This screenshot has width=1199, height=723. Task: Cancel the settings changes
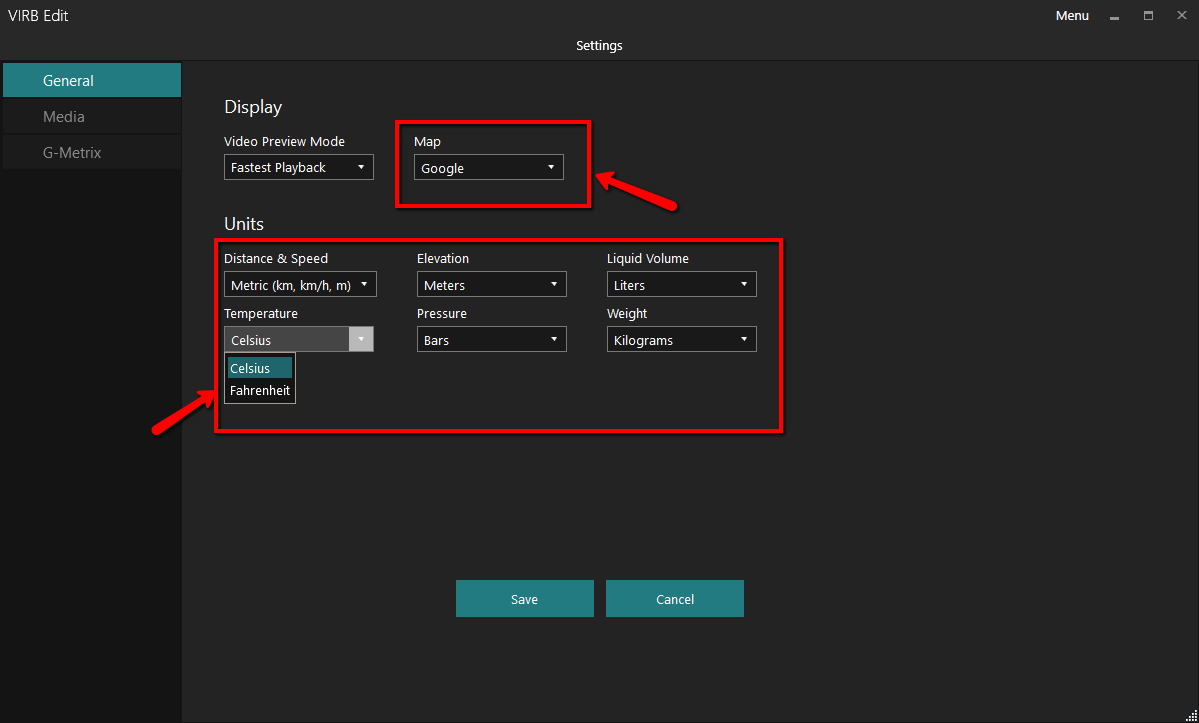674,599
